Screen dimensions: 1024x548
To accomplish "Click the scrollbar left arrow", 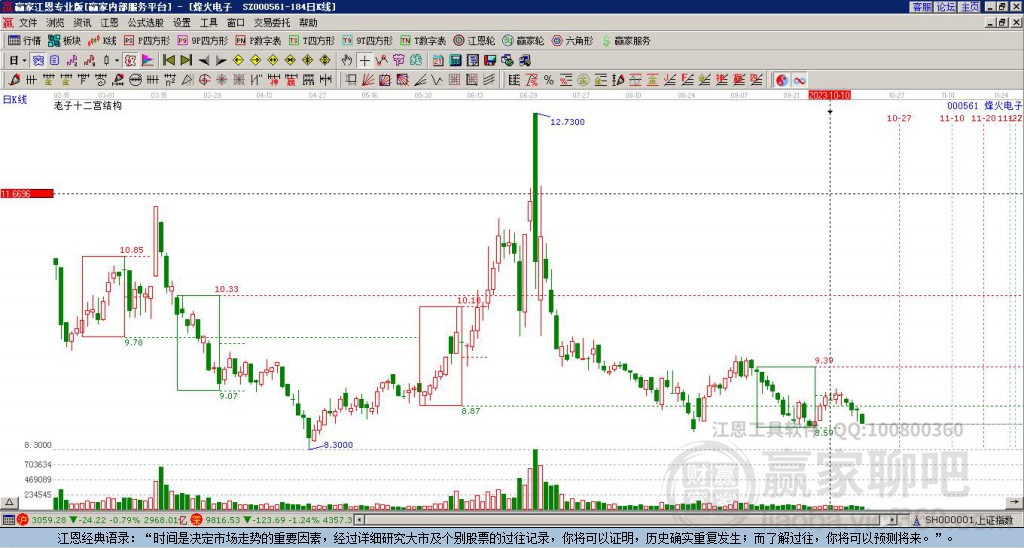I will pyautogui.click(x=360, y=520).
